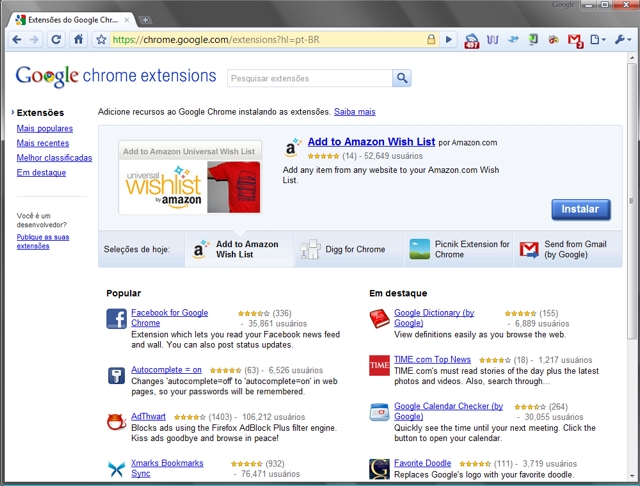Open the Gmail checker extension icon
This screenshot has height=486, width=640.
click(x=575, y=40)
